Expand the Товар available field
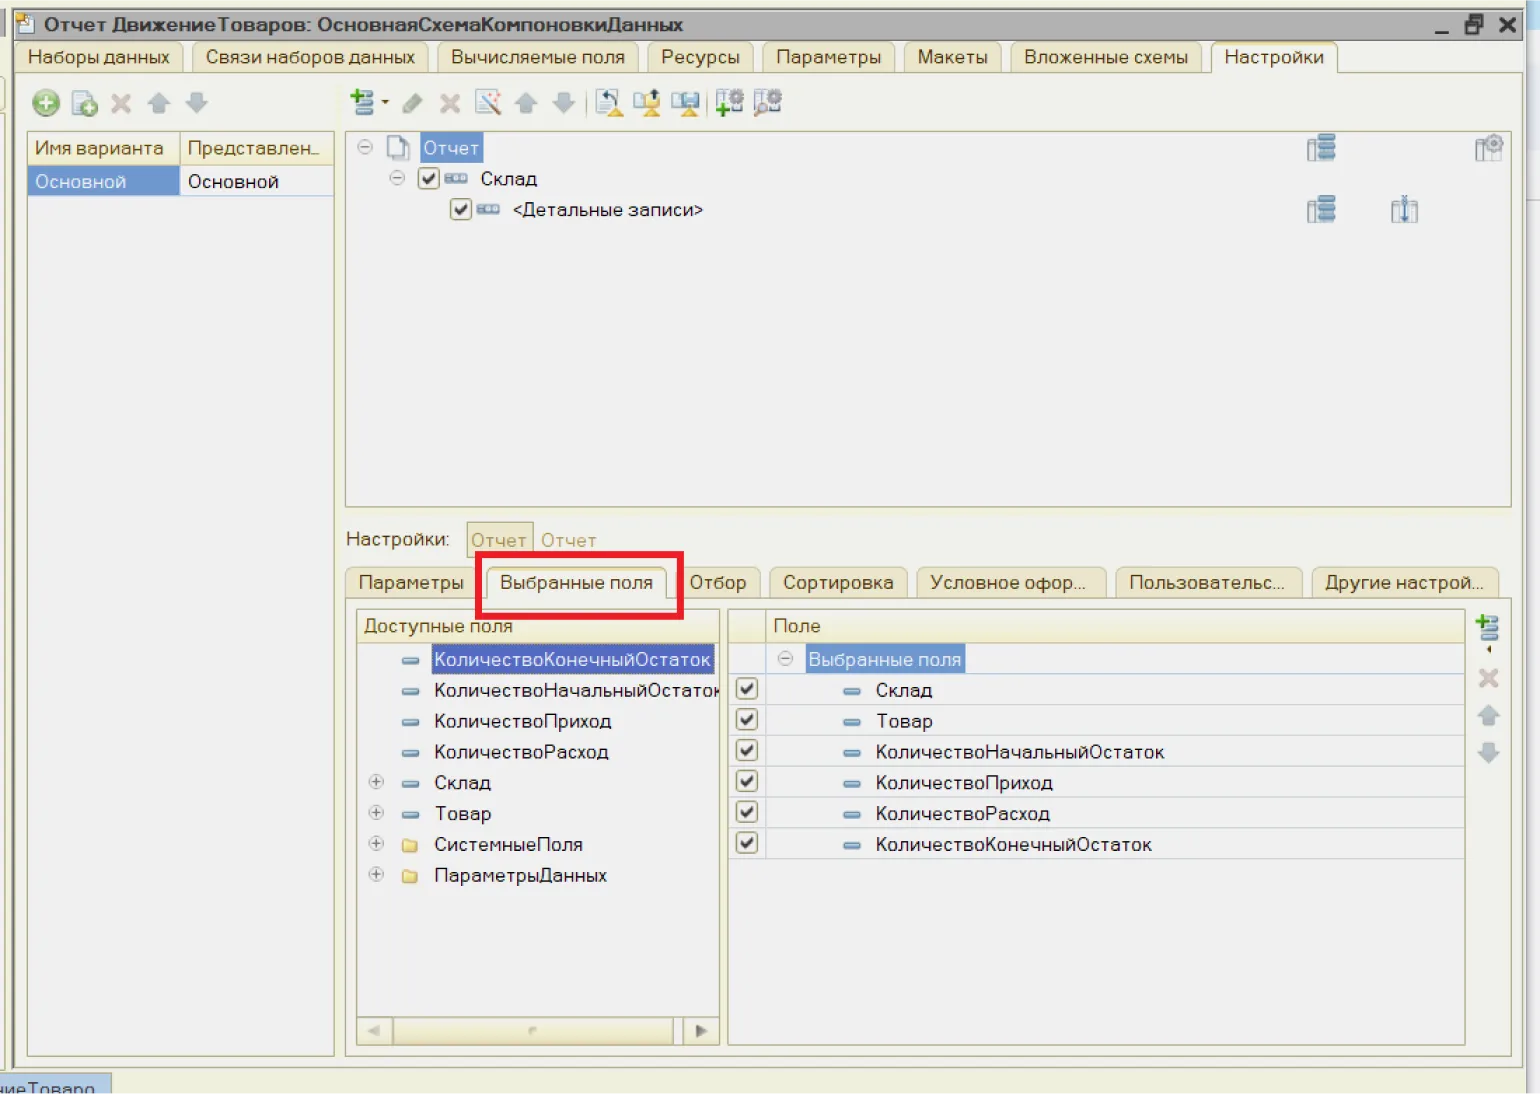The height and width of the screenshot is (1094, 1540). pyautogui.click(x=376, y=813)
